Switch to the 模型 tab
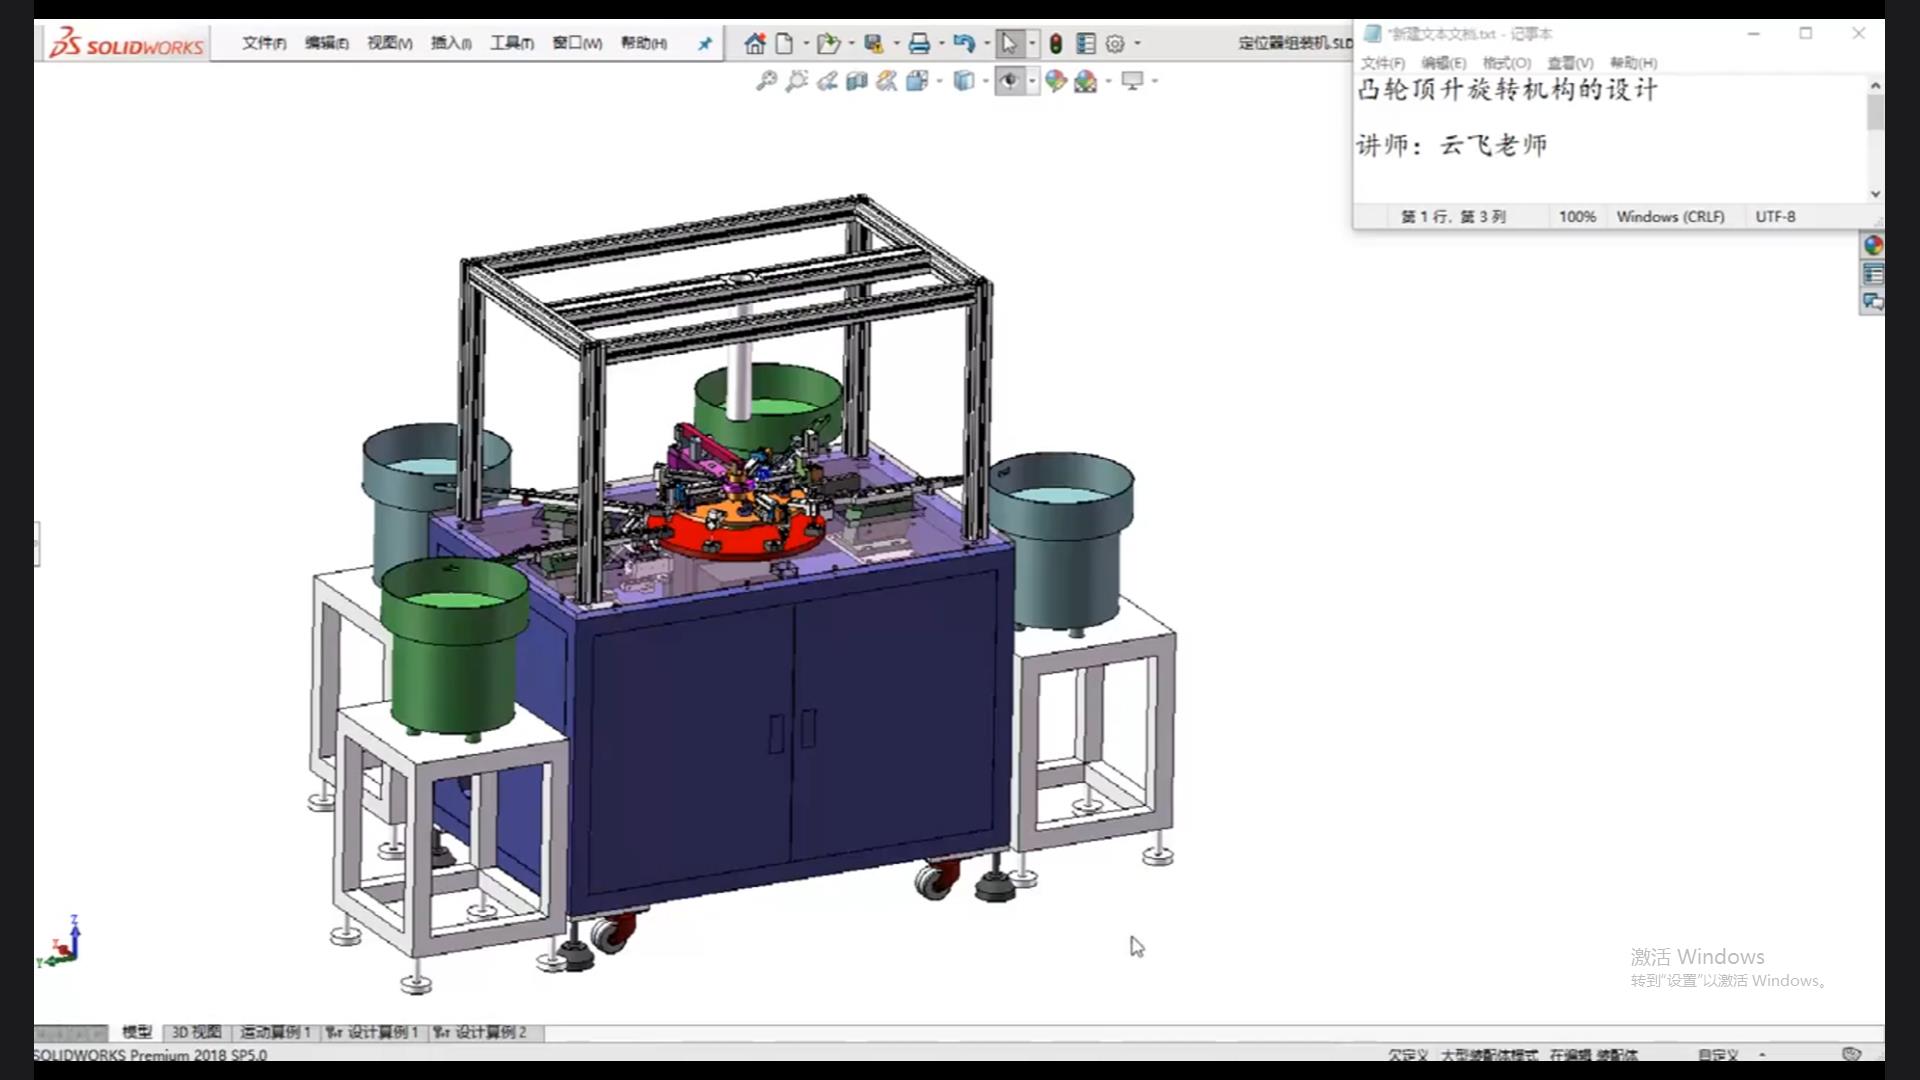Screen dimensions: 1920x1080 [x=137, y=1032]
